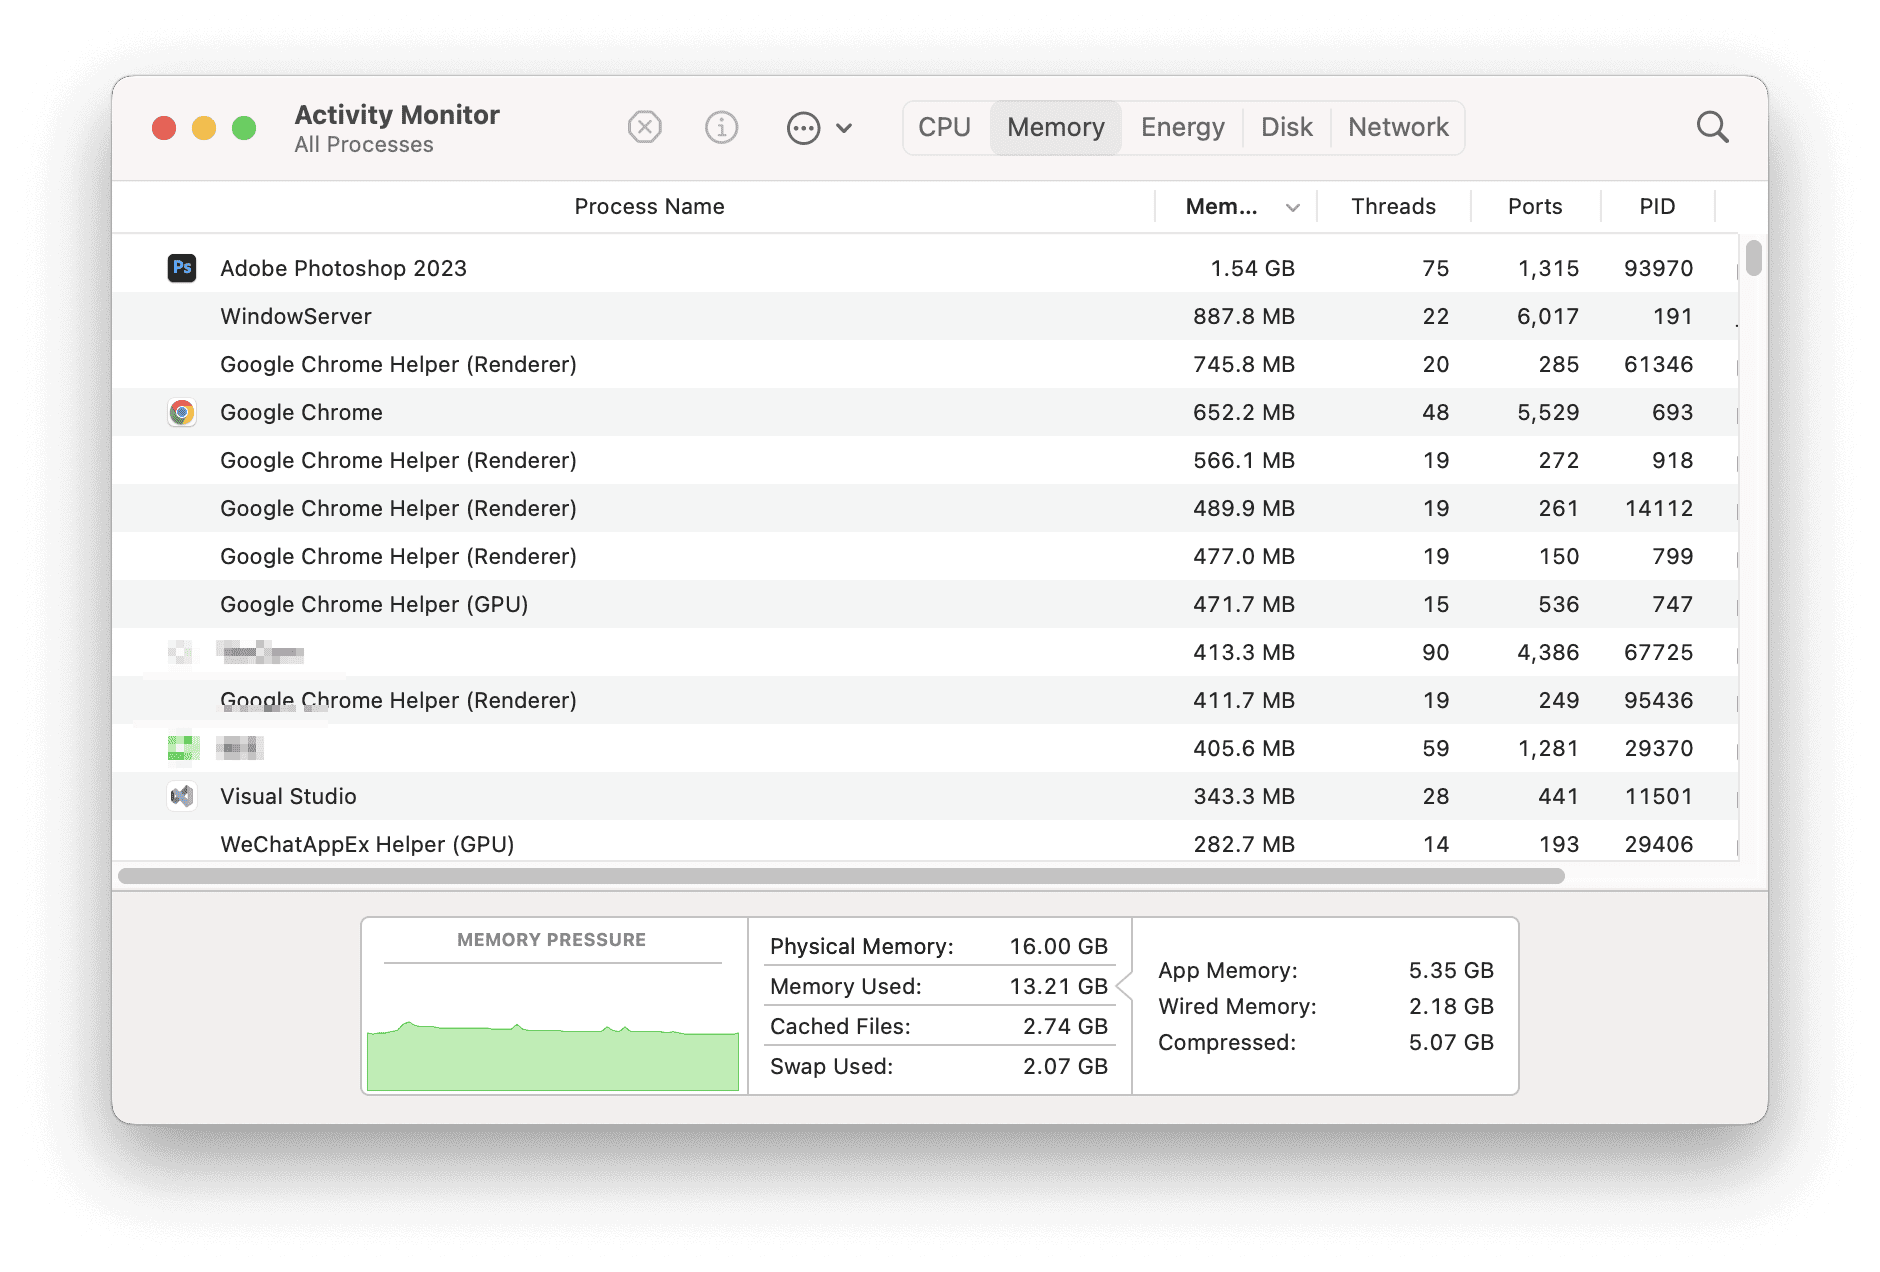1880x1272 pixels.
Task: Select the blurred process using 413.3 MB
Action: [x=925, y=652]
